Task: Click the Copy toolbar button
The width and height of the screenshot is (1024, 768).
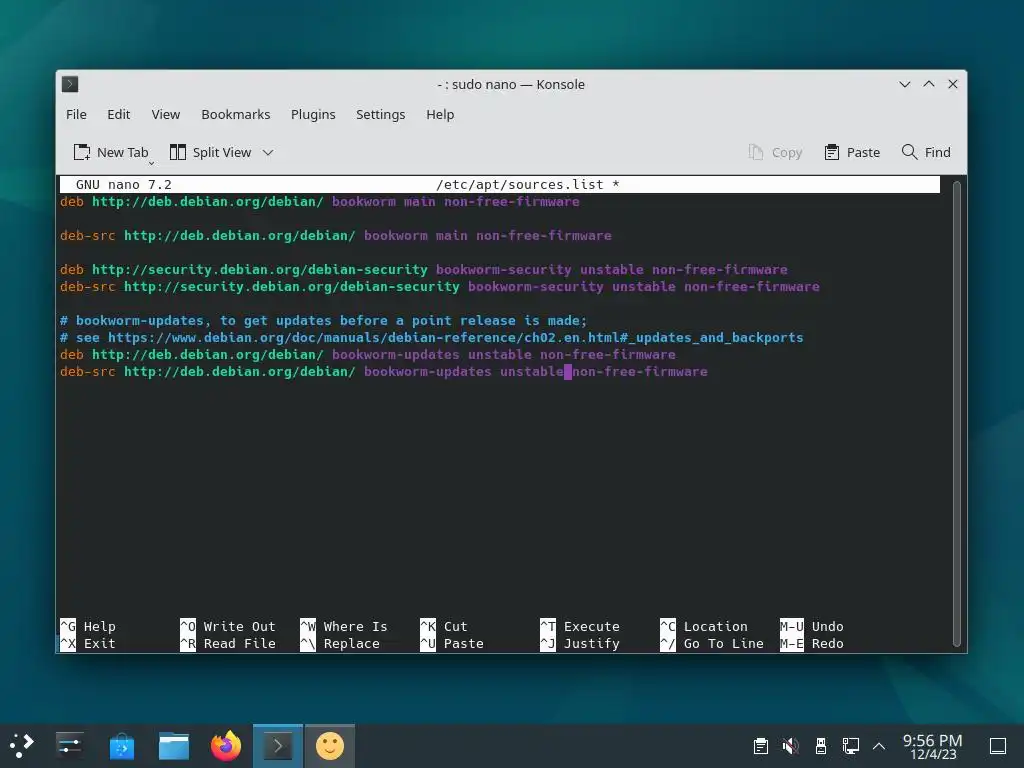Action: 775,152
